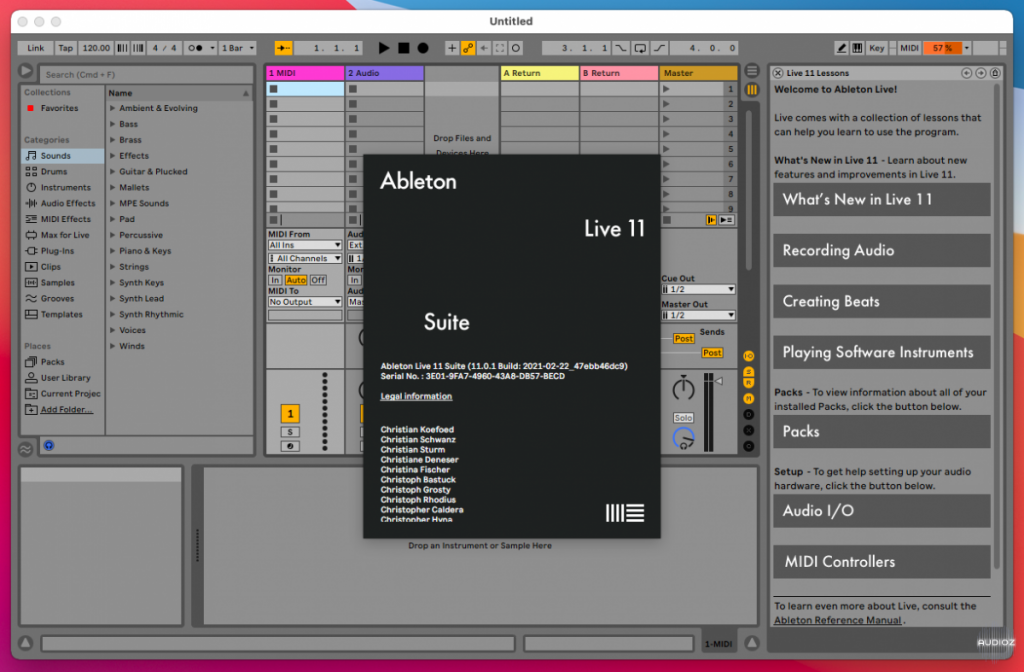Toggle the Metronome button
Screen dimensions: 1024x672
pyautogui.click(x=195, y=48)
